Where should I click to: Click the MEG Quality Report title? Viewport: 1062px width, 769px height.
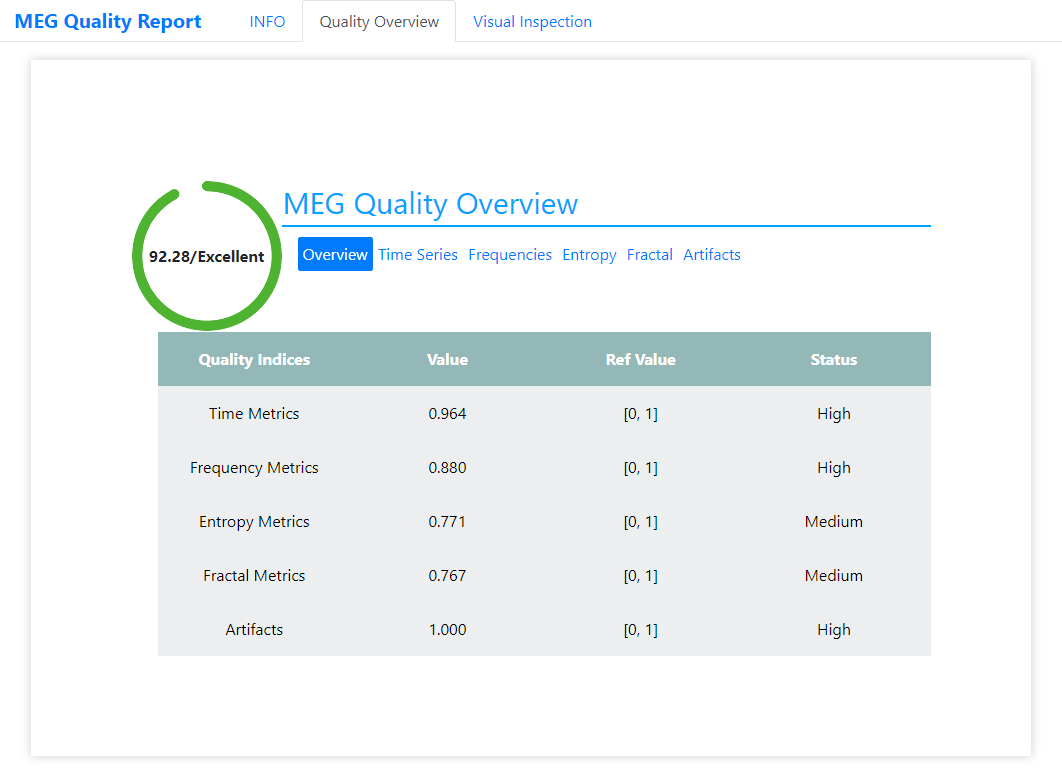coord(108,22)
